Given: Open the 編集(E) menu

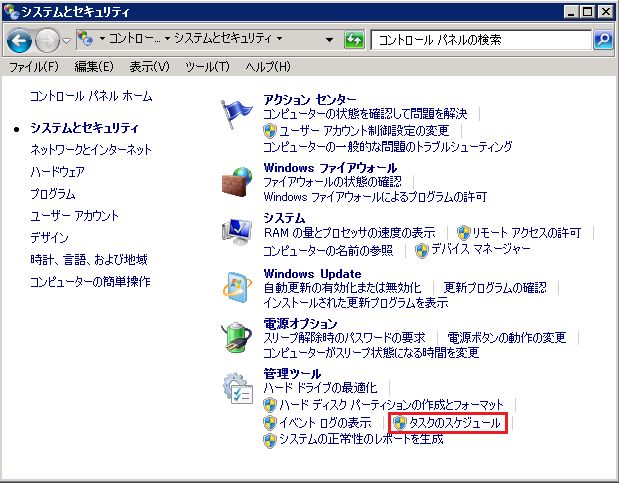Looking at the screenshot, I should tap(94, 66).
